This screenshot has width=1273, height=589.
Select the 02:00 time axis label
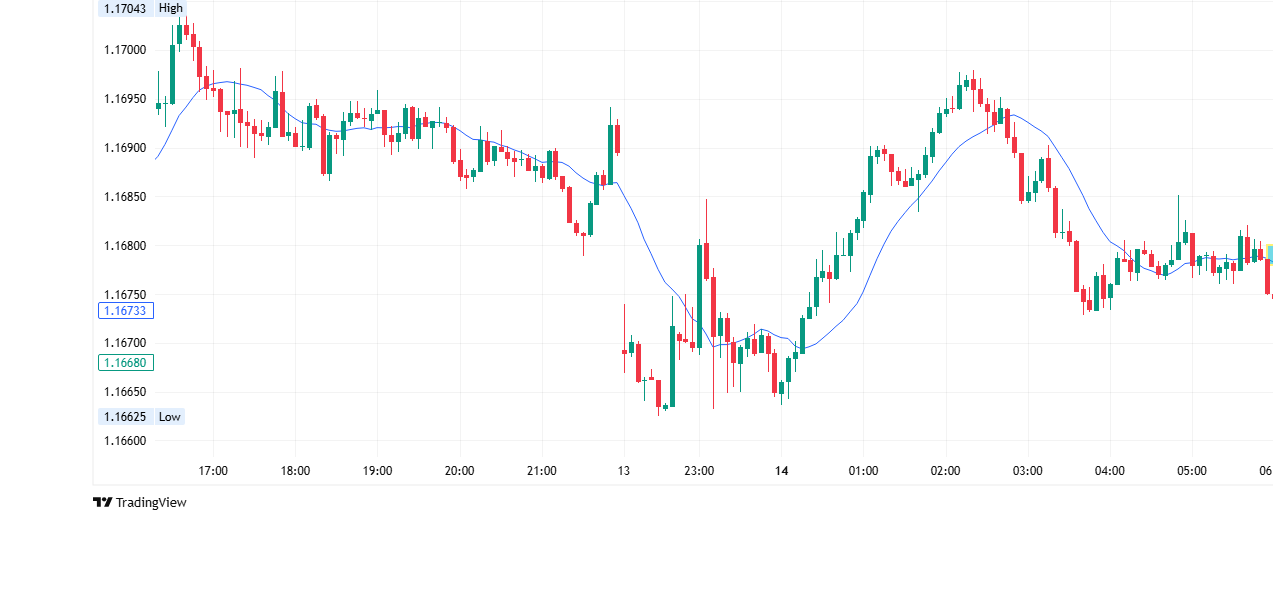pos(945,471)
